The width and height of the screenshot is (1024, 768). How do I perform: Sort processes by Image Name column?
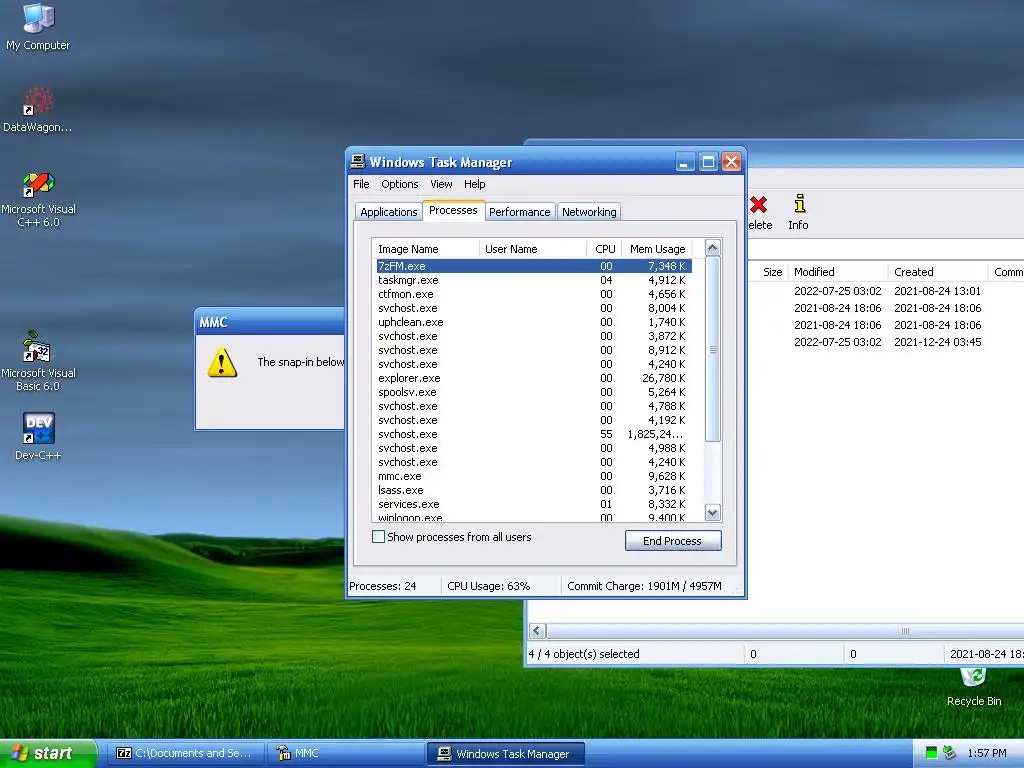(426, 249)
